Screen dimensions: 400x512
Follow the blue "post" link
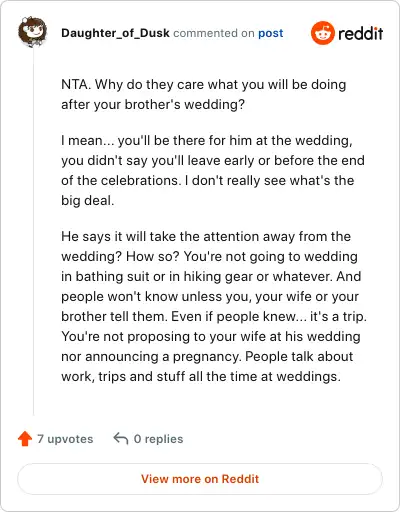pos(271,33)
